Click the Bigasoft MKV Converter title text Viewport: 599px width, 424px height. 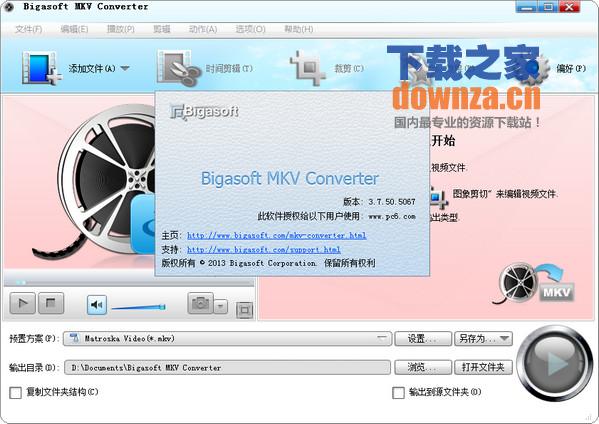tap(290, 179)
